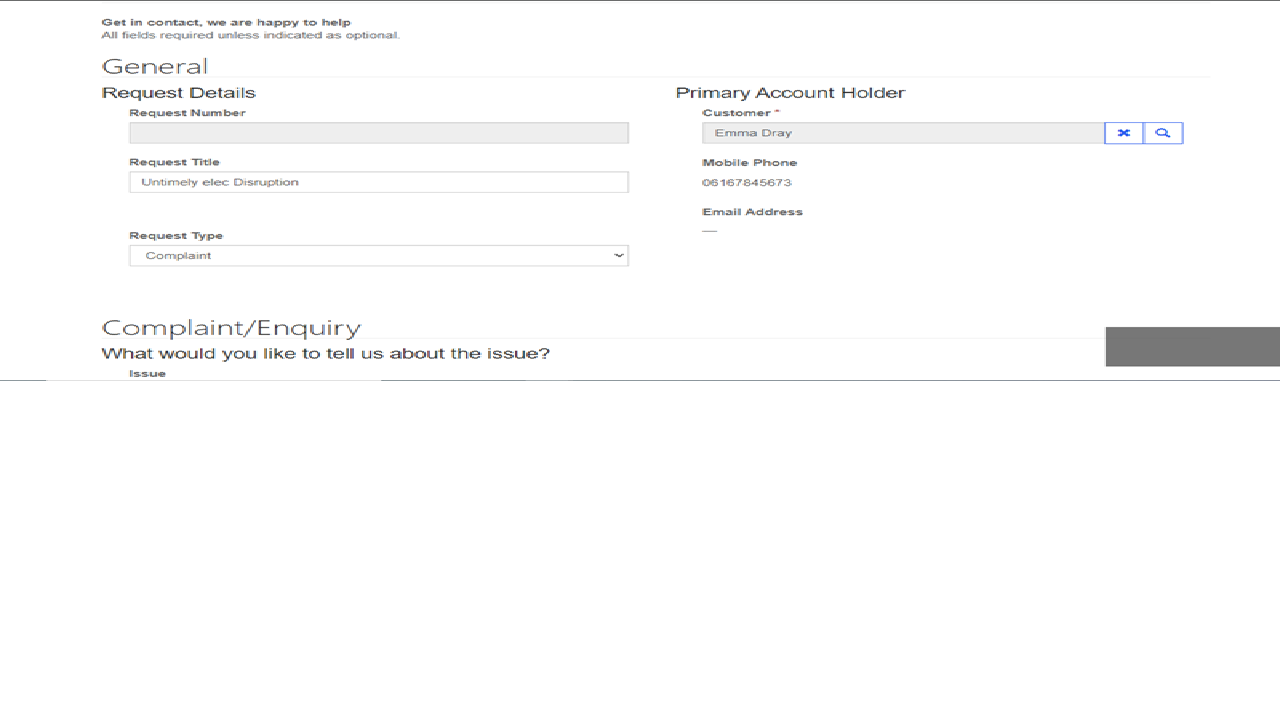Click the Request Title input field
The width and height of the screenshot is (1280, 720).
pos(378,182)
